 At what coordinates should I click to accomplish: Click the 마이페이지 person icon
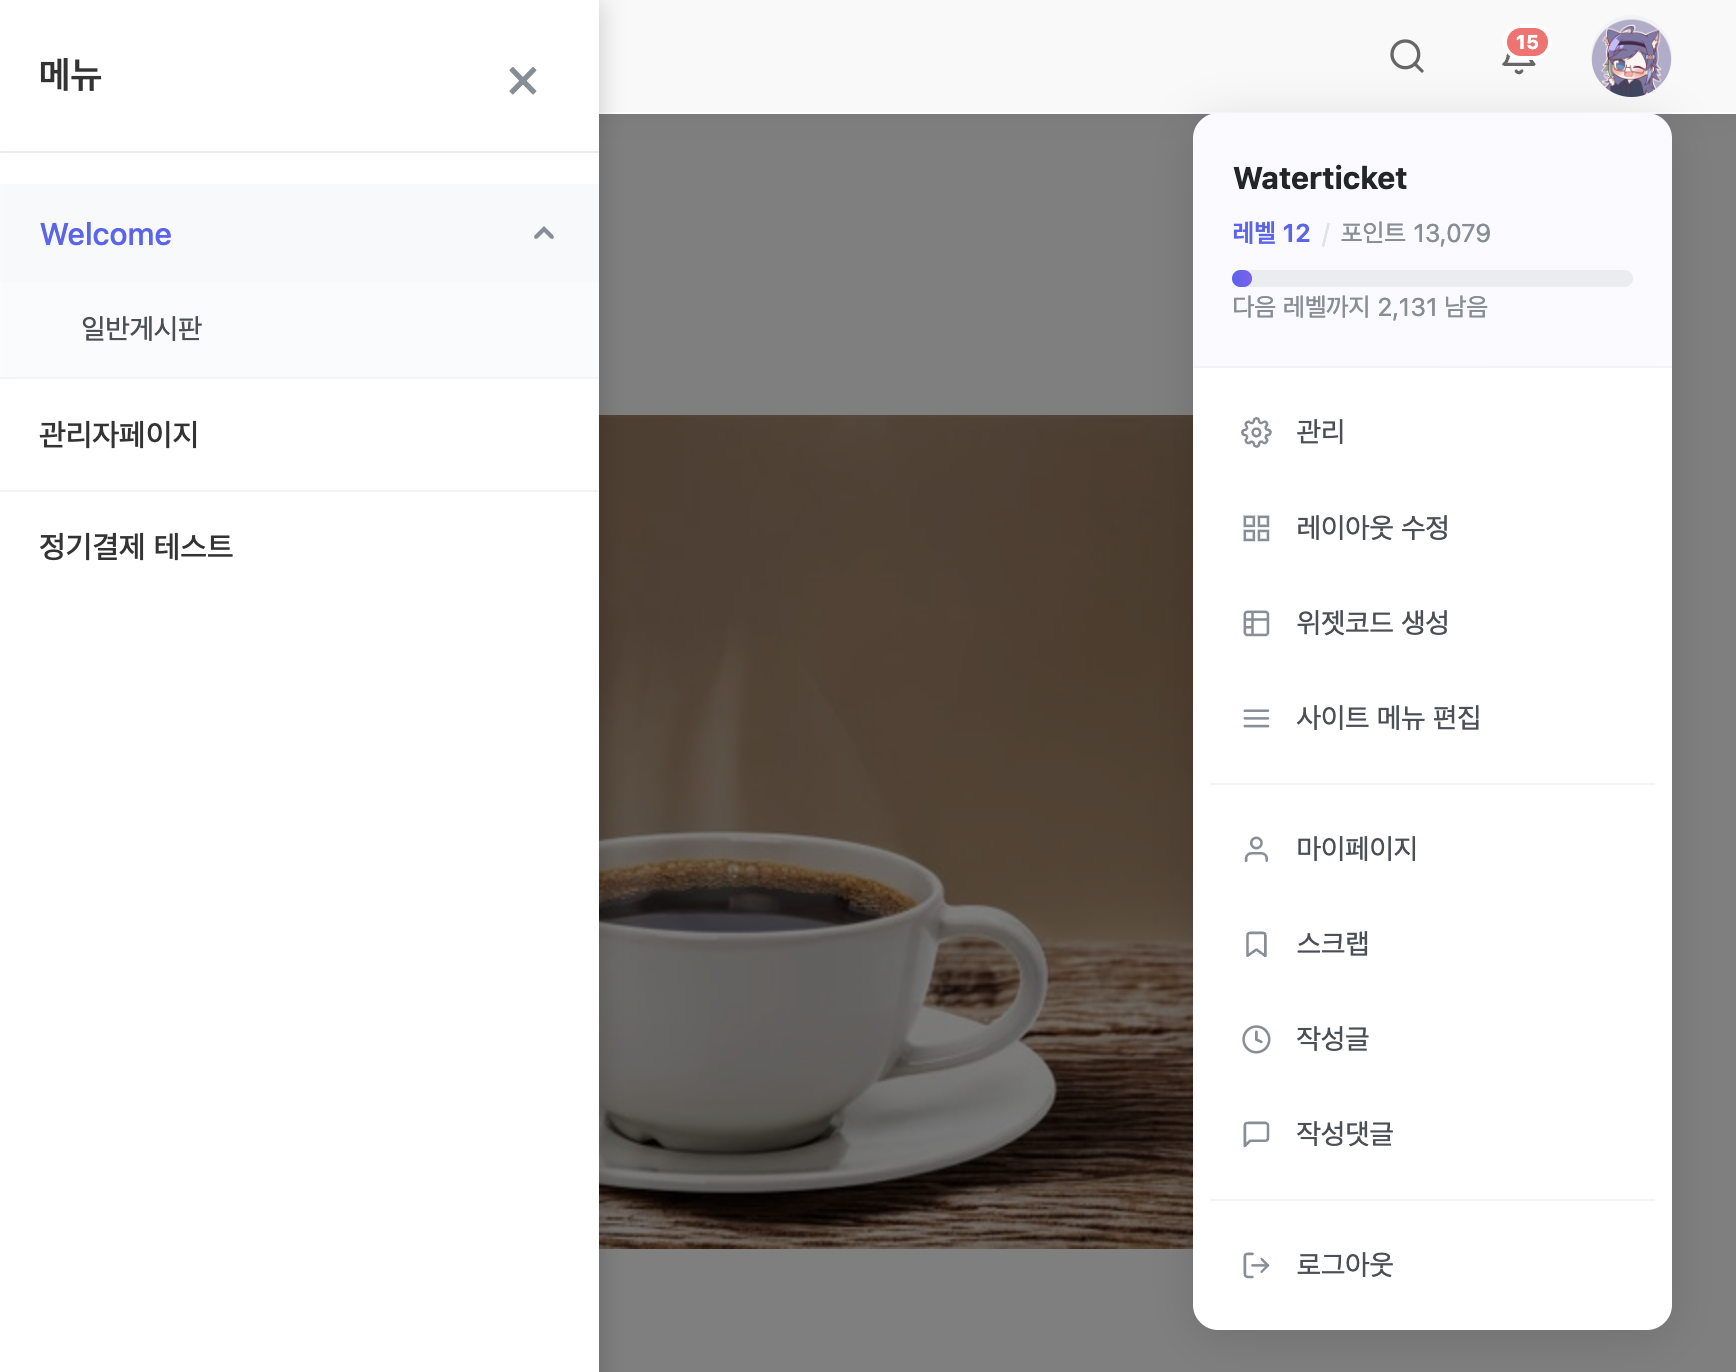coord(1256,848)
